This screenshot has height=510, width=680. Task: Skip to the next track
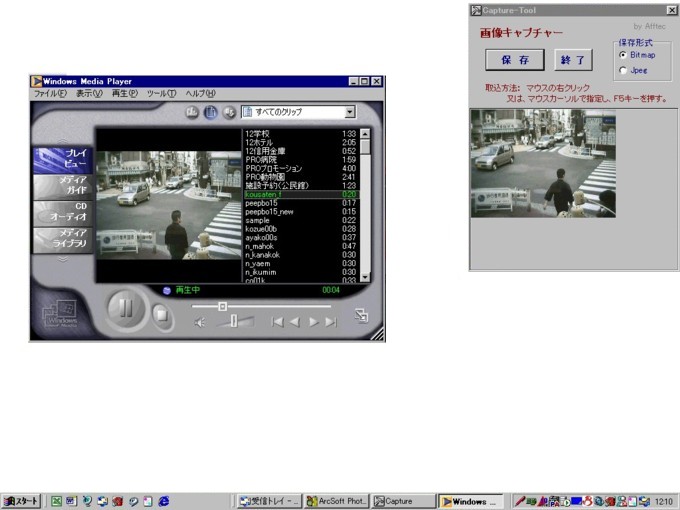pyautogui.click(x=331, y=322)
